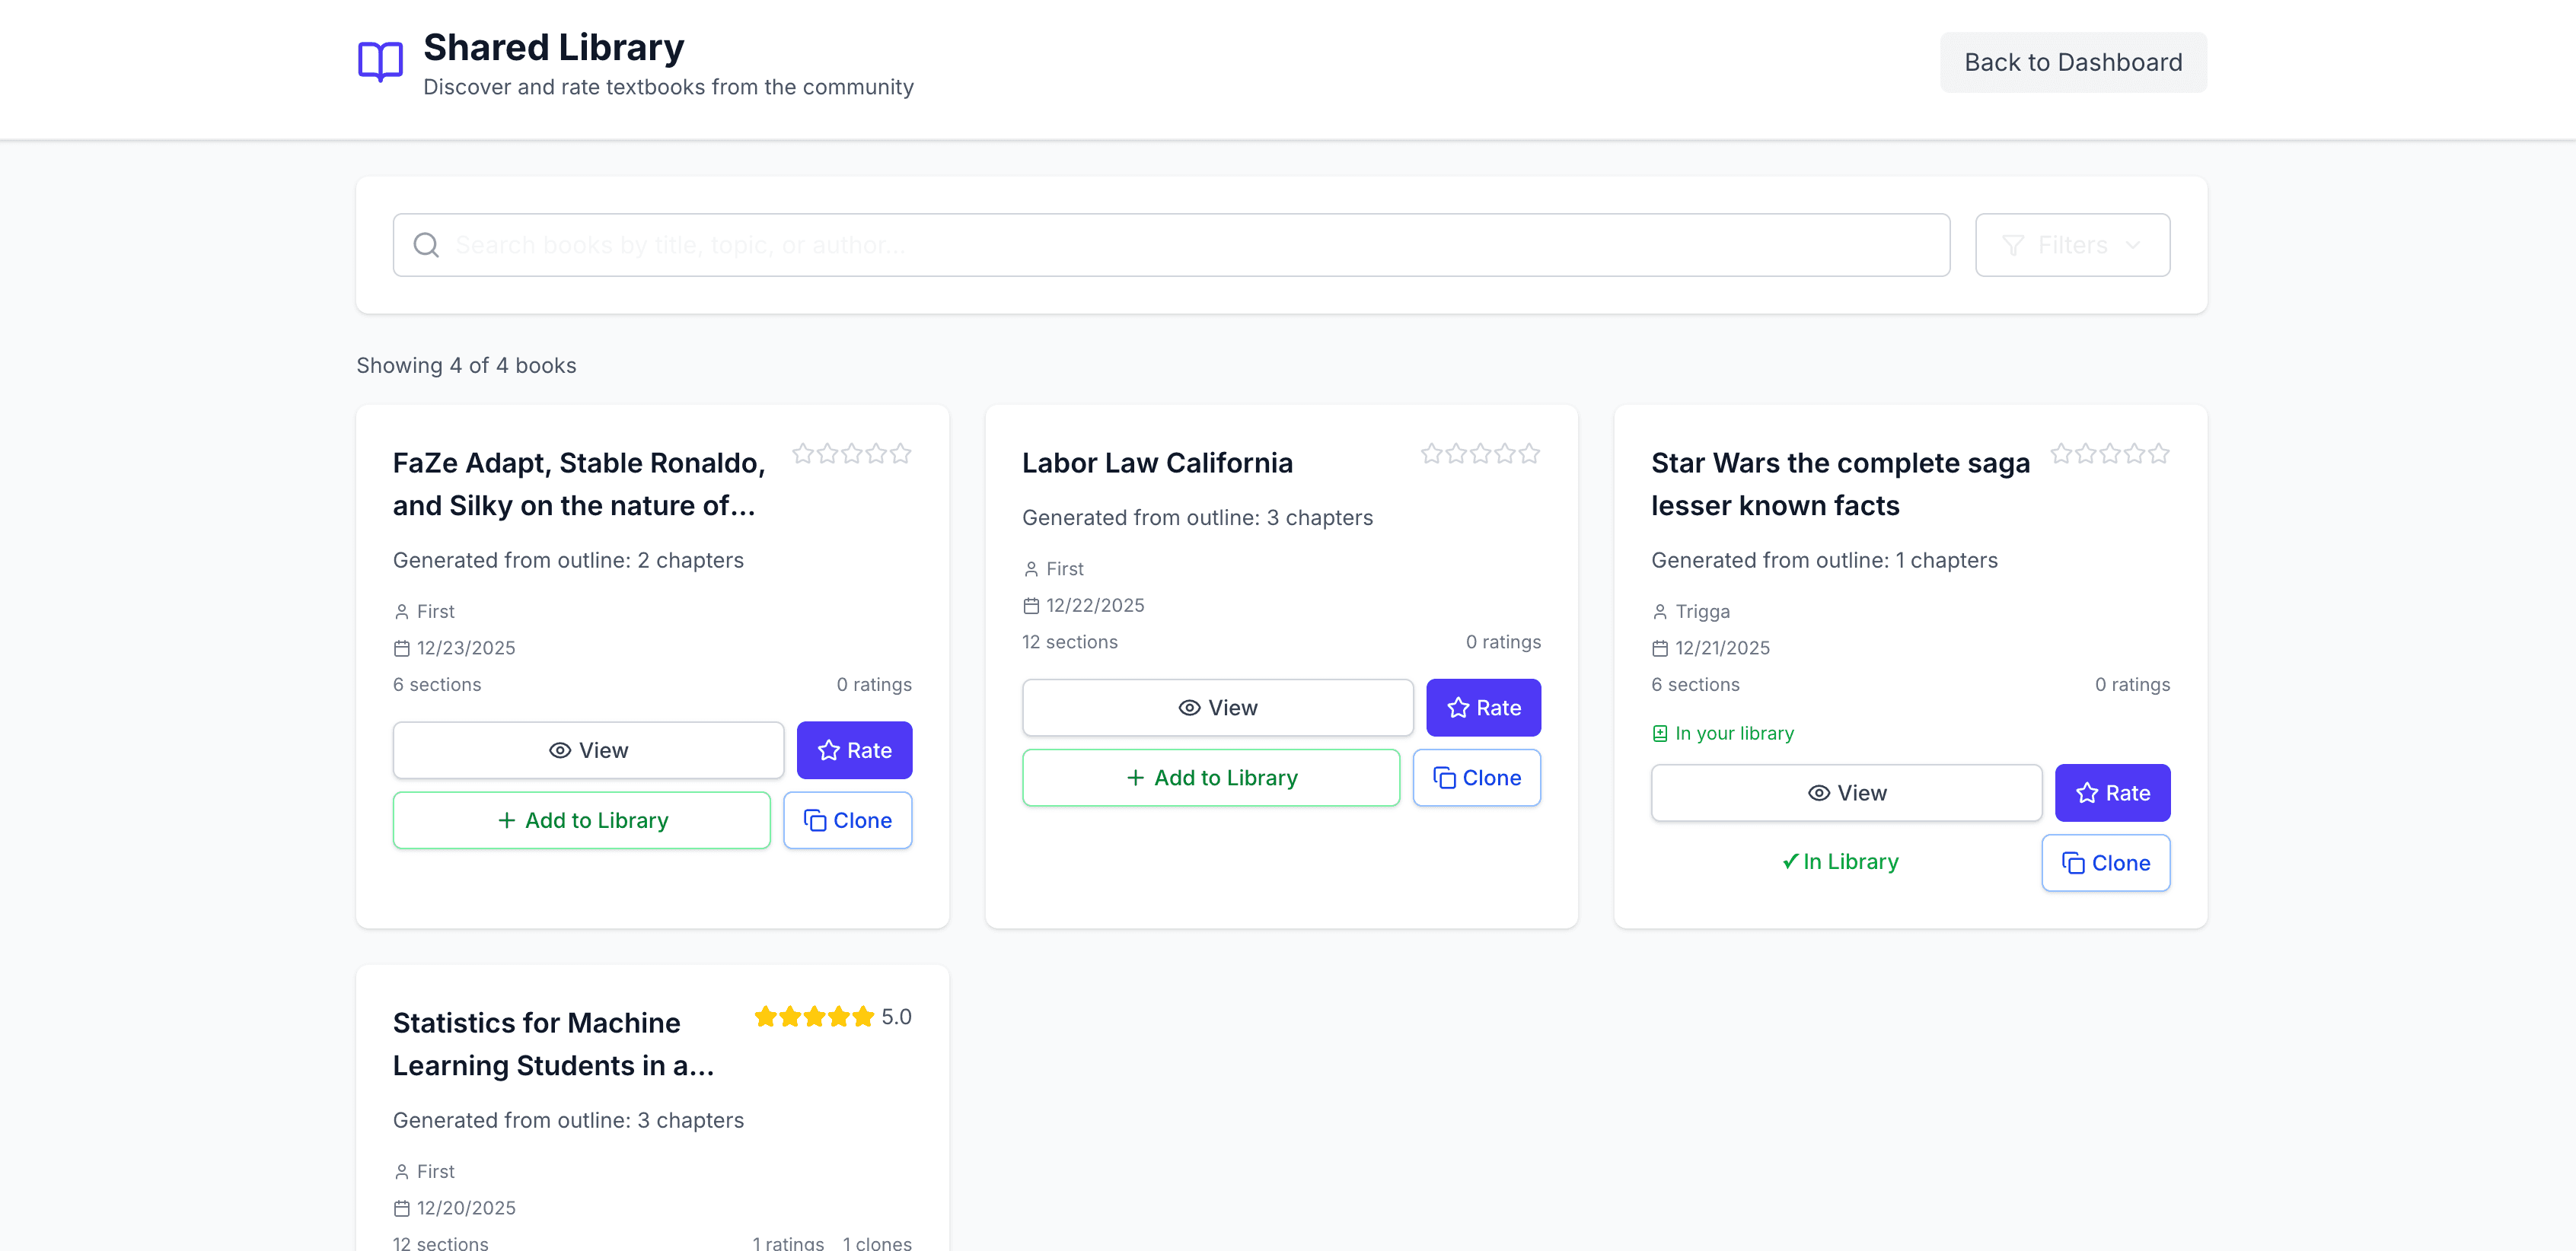Click 'Generated from outline: 1 chapters' text
The width and height of the screenshot is (2576, 1251).
tap(1824, 560)
